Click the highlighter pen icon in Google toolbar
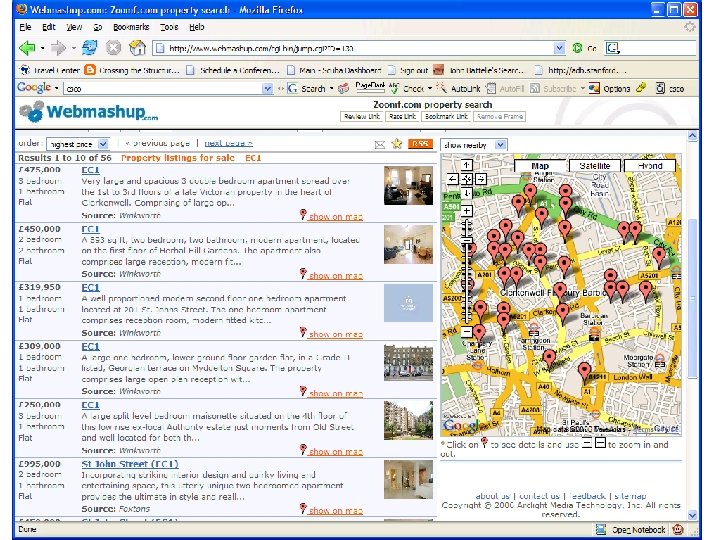Screen dimensions: 720x540 [x=641, y=88]
